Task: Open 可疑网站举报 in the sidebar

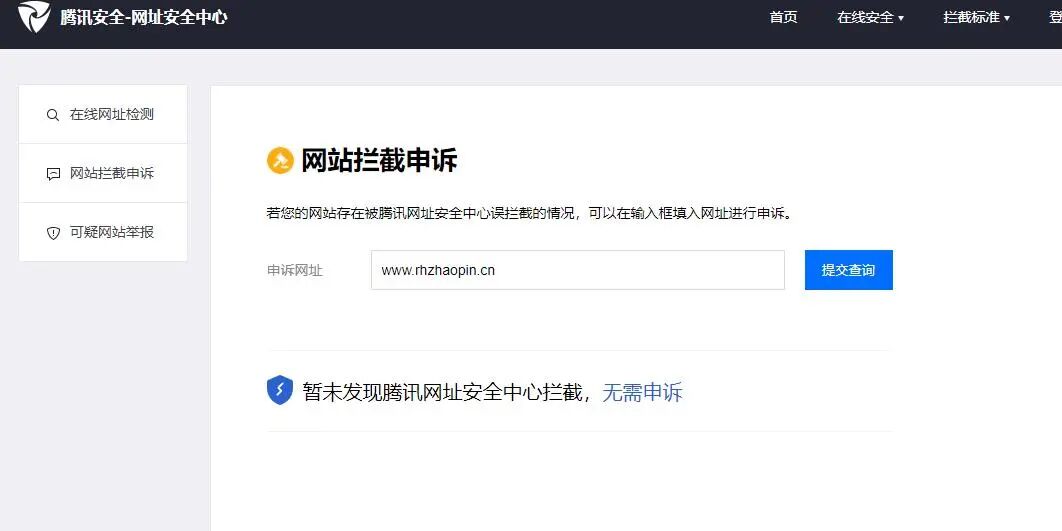Action: pyautogui.click(x=103, y=232)
